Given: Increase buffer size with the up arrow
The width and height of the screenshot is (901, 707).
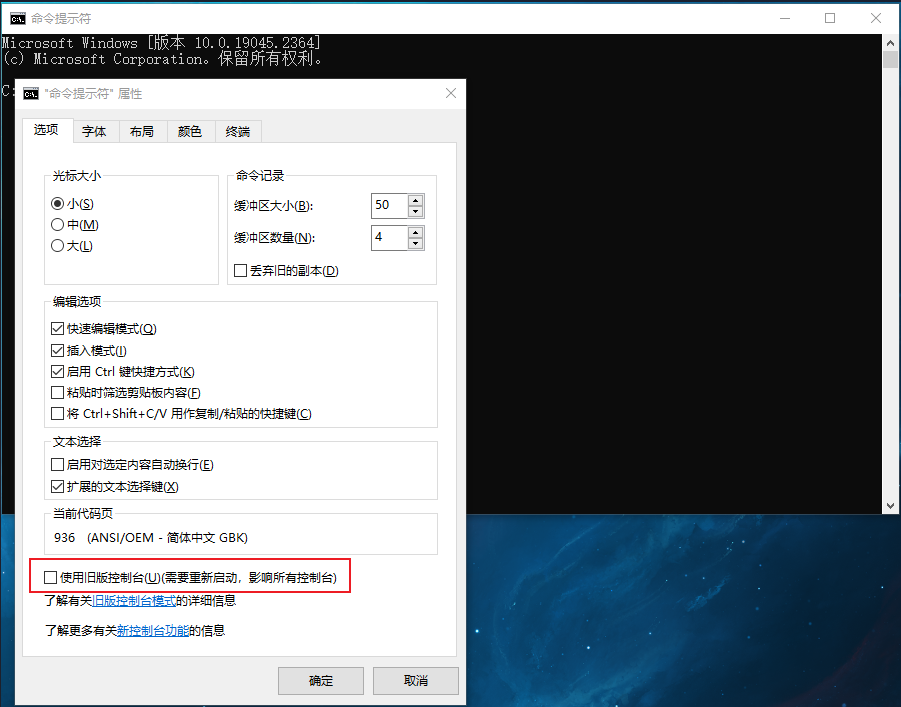Looking at the screenshot, I should [416, 199].
